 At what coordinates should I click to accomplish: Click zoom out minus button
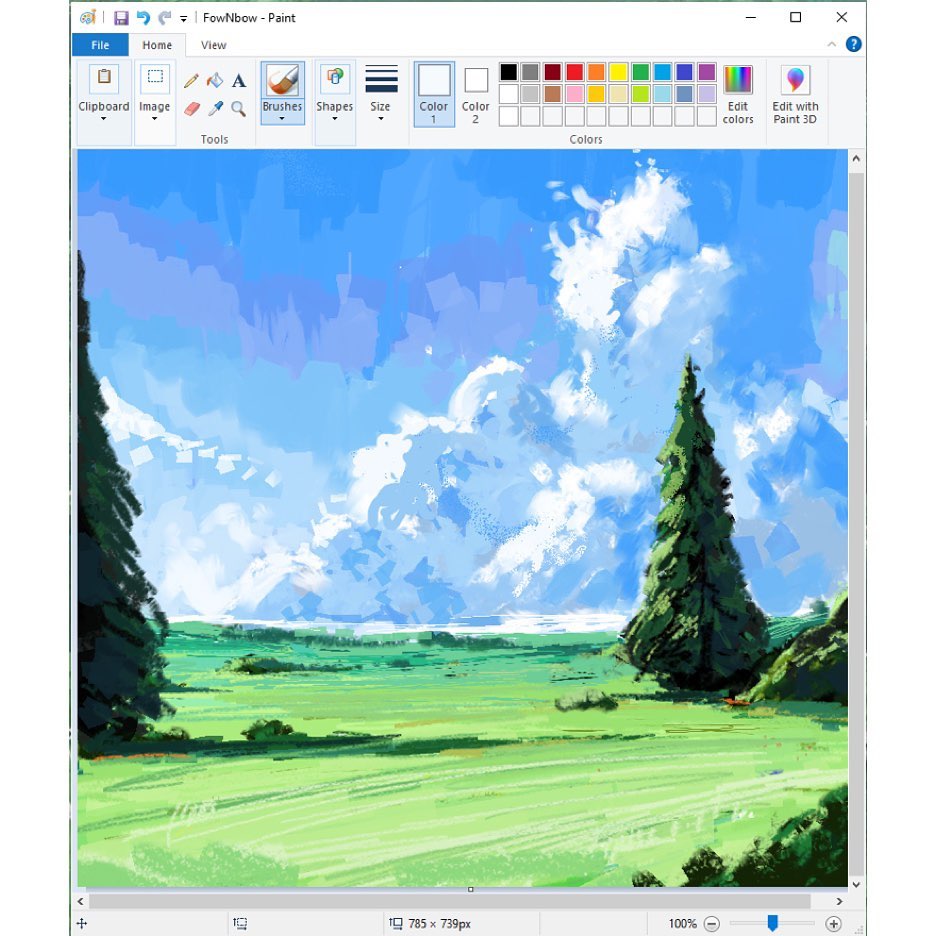(x=712, y=923)
